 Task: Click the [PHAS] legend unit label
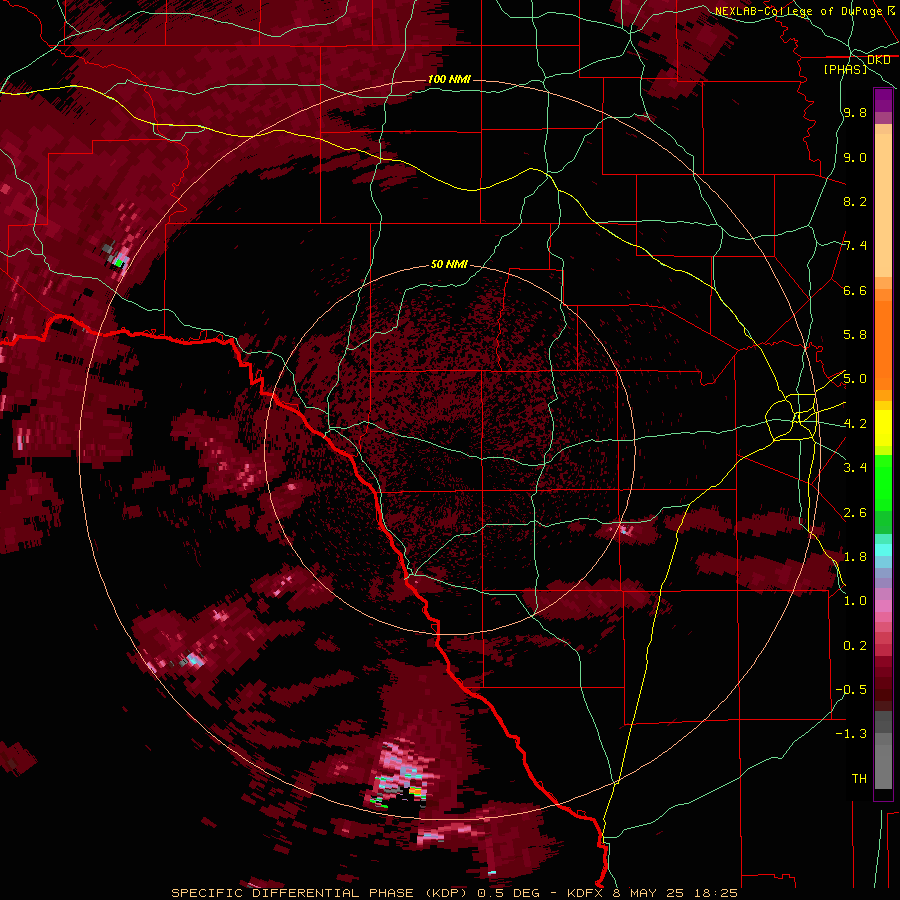(x=845, y=70)
